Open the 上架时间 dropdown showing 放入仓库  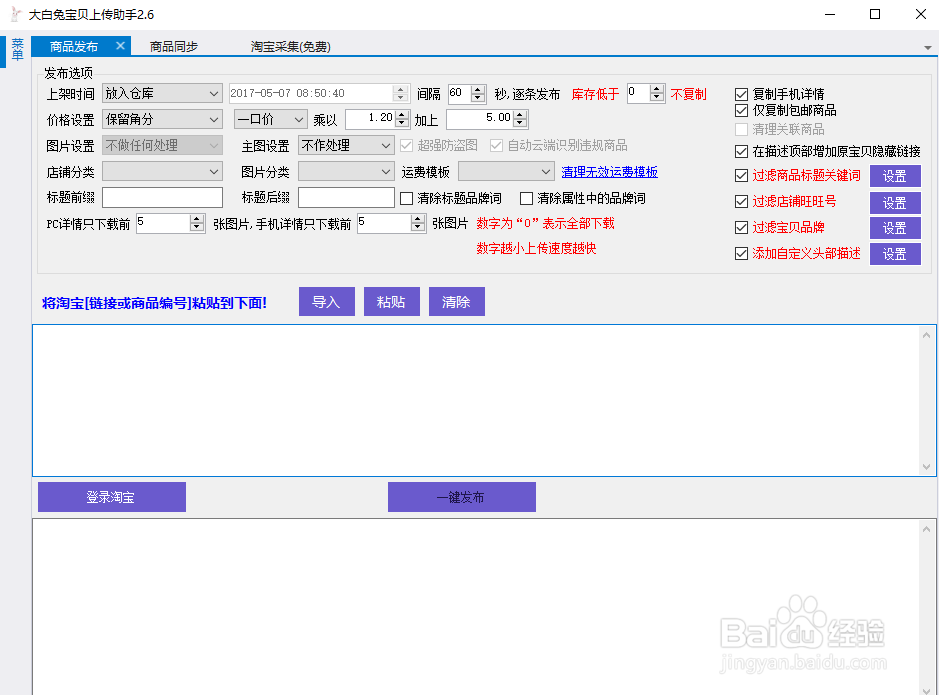click(162, 93)
